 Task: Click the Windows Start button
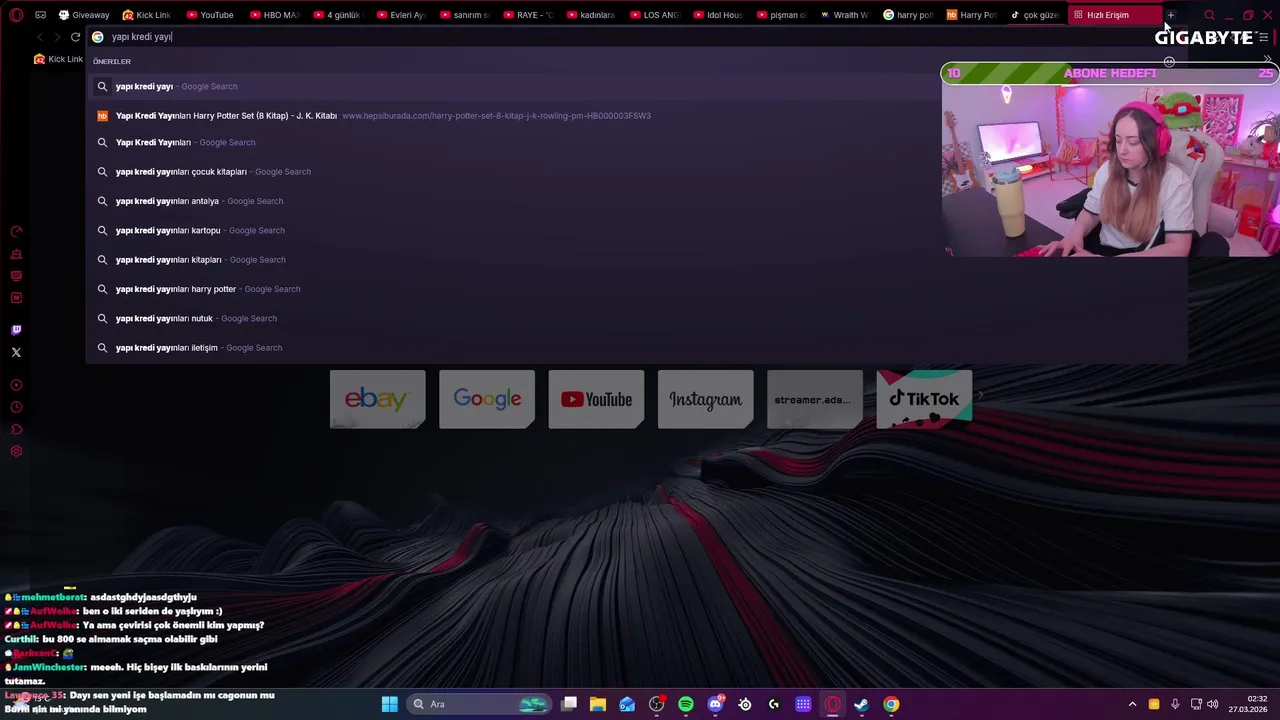tap(390, 704)
